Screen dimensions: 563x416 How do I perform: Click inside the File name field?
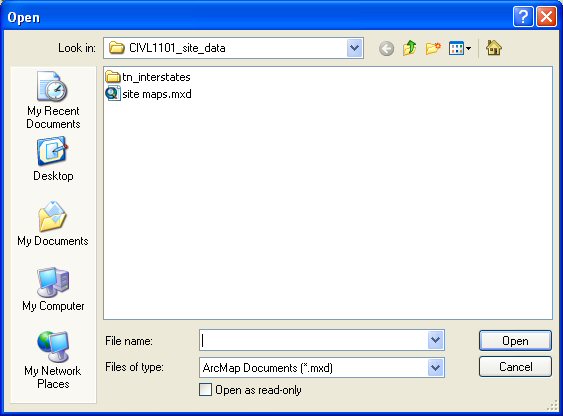[313, 340]
